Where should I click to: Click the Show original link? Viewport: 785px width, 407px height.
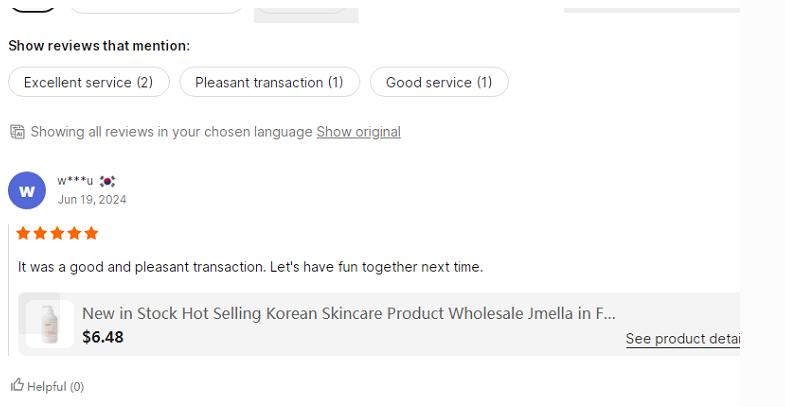pos(358,132)
